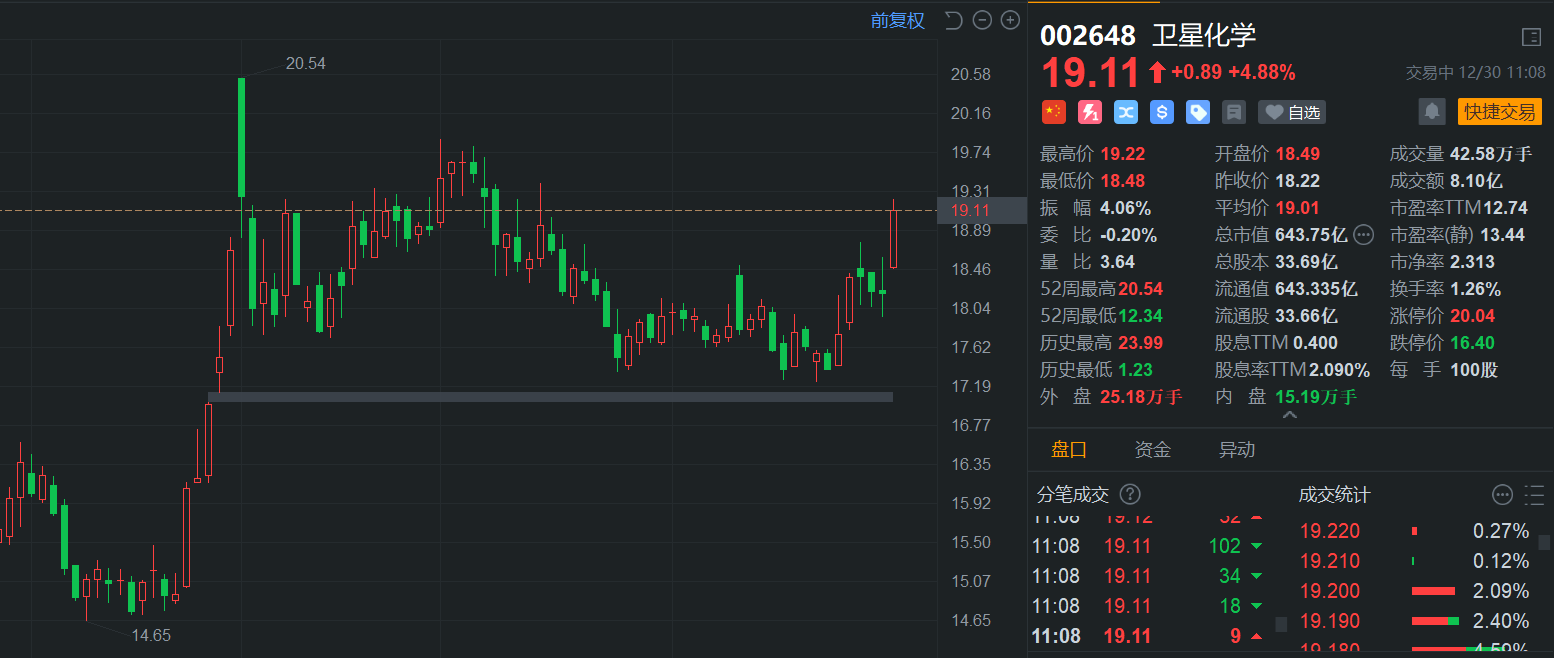Zoom in the candlestick chart

pyautogui.click(x=1010, y=20)
